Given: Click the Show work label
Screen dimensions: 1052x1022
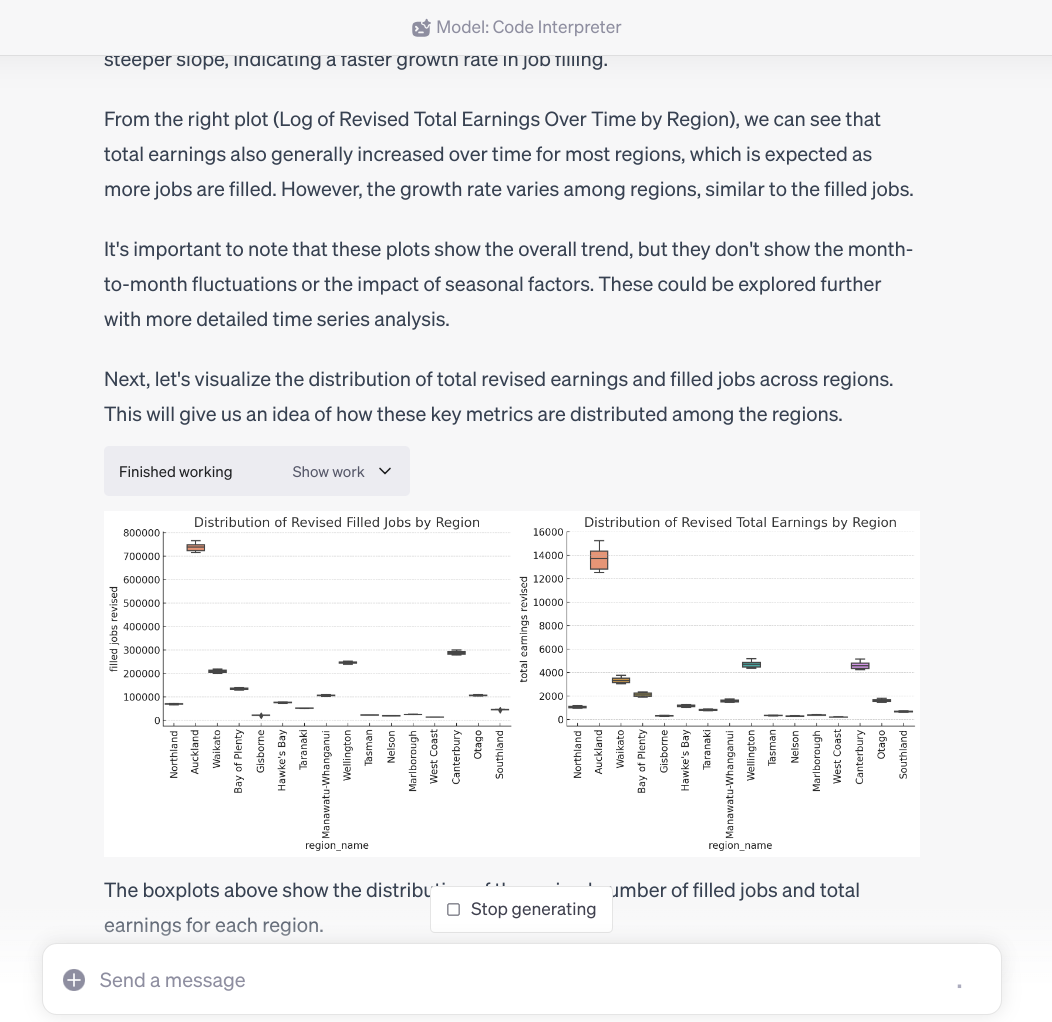Looking at the screenshot, I should pos(328,471).
